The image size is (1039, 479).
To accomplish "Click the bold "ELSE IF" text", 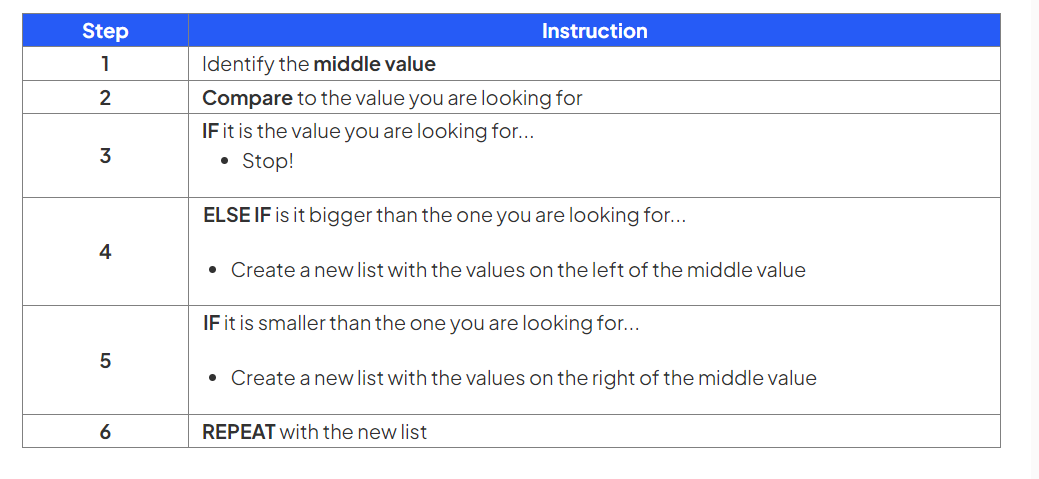I will 236,215.
